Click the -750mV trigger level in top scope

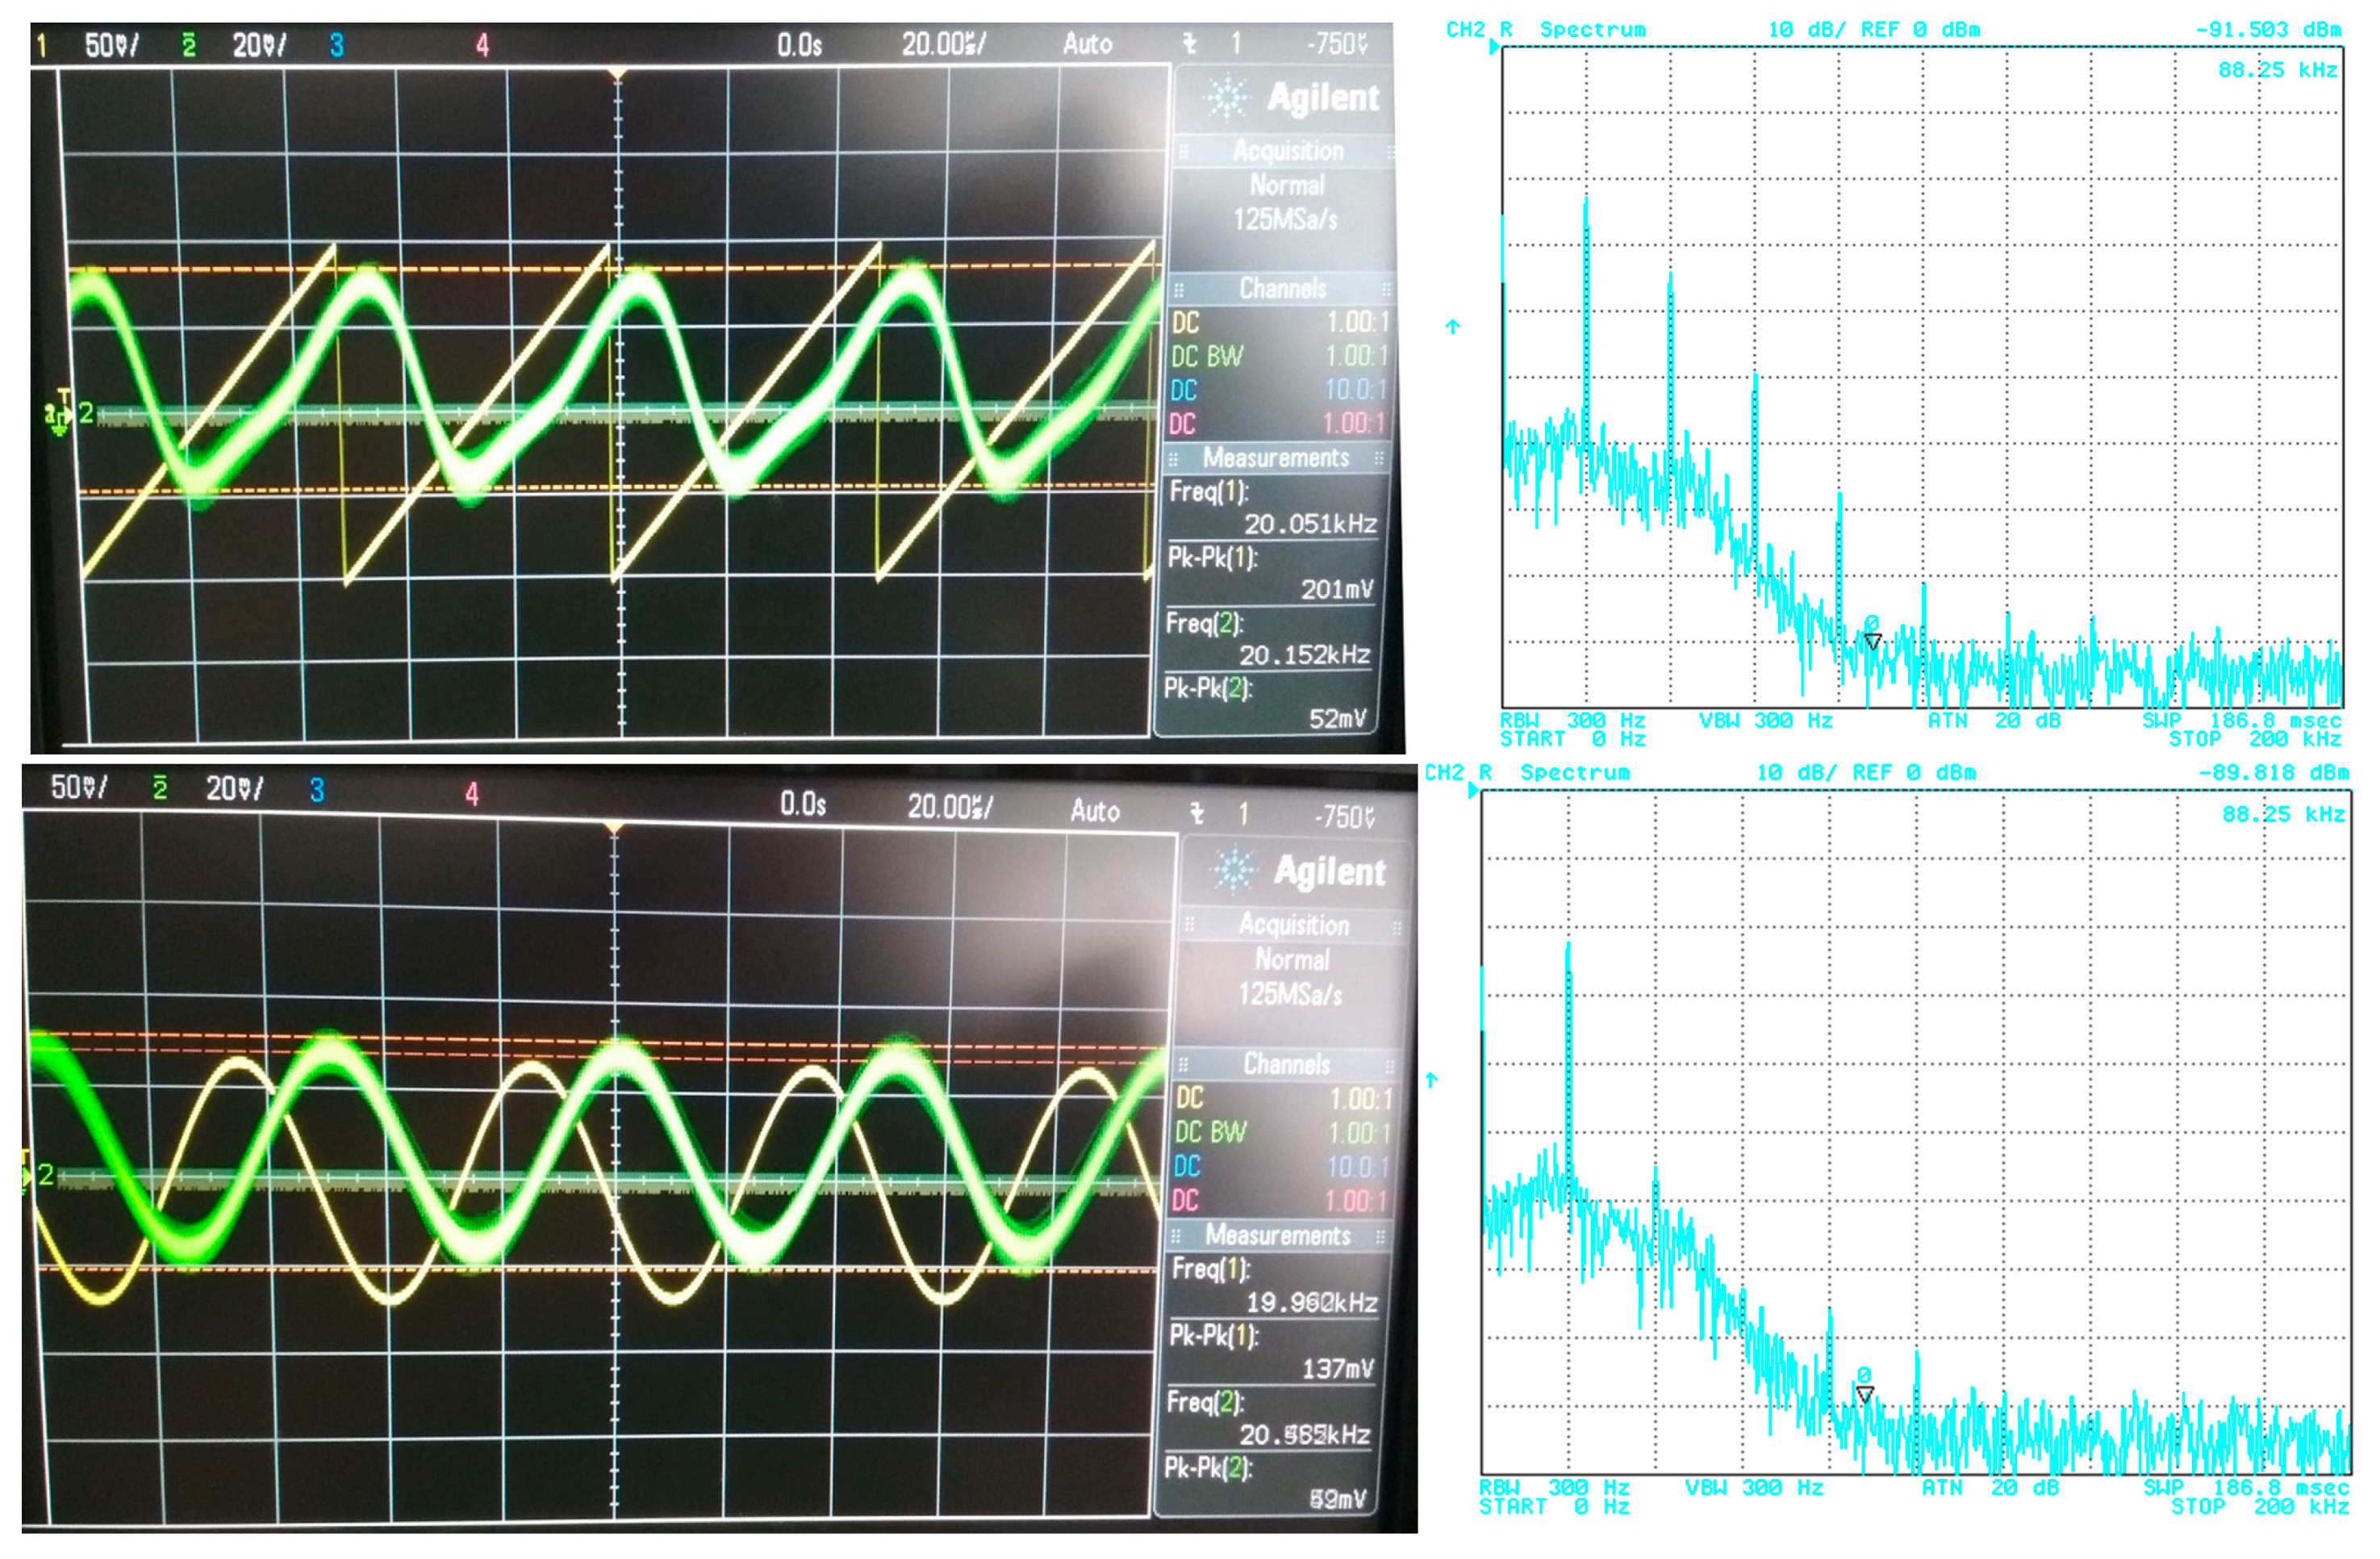(1336, 44)
